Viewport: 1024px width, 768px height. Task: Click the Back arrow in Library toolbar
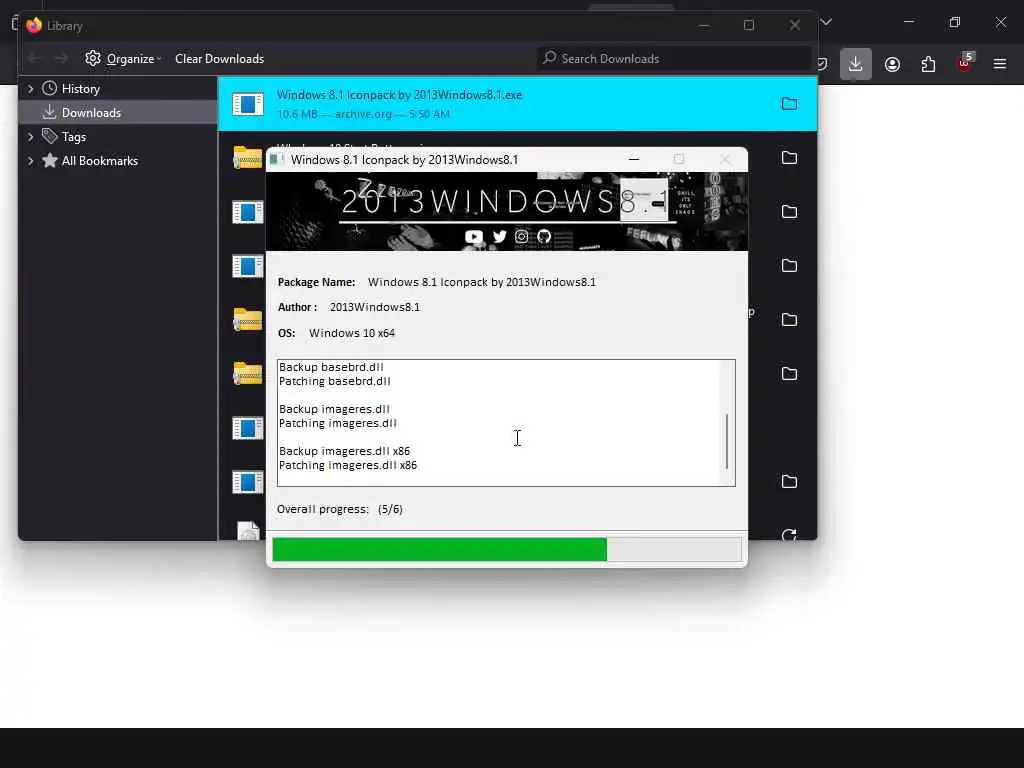click(x=35, y=59)
